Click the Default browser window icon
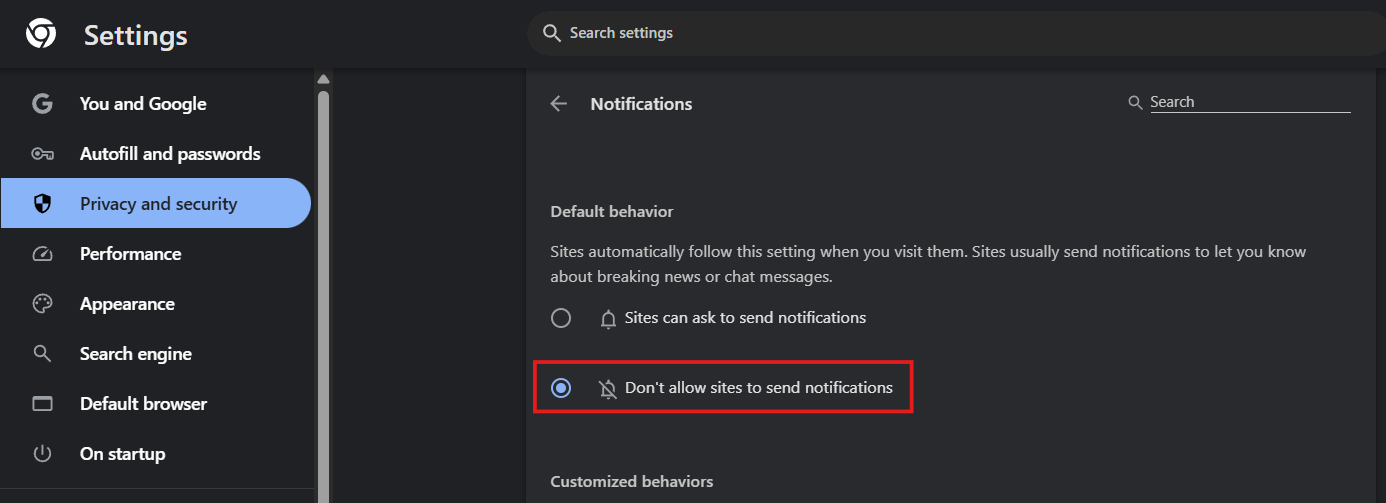1386x503 pixels. [42, 404]
